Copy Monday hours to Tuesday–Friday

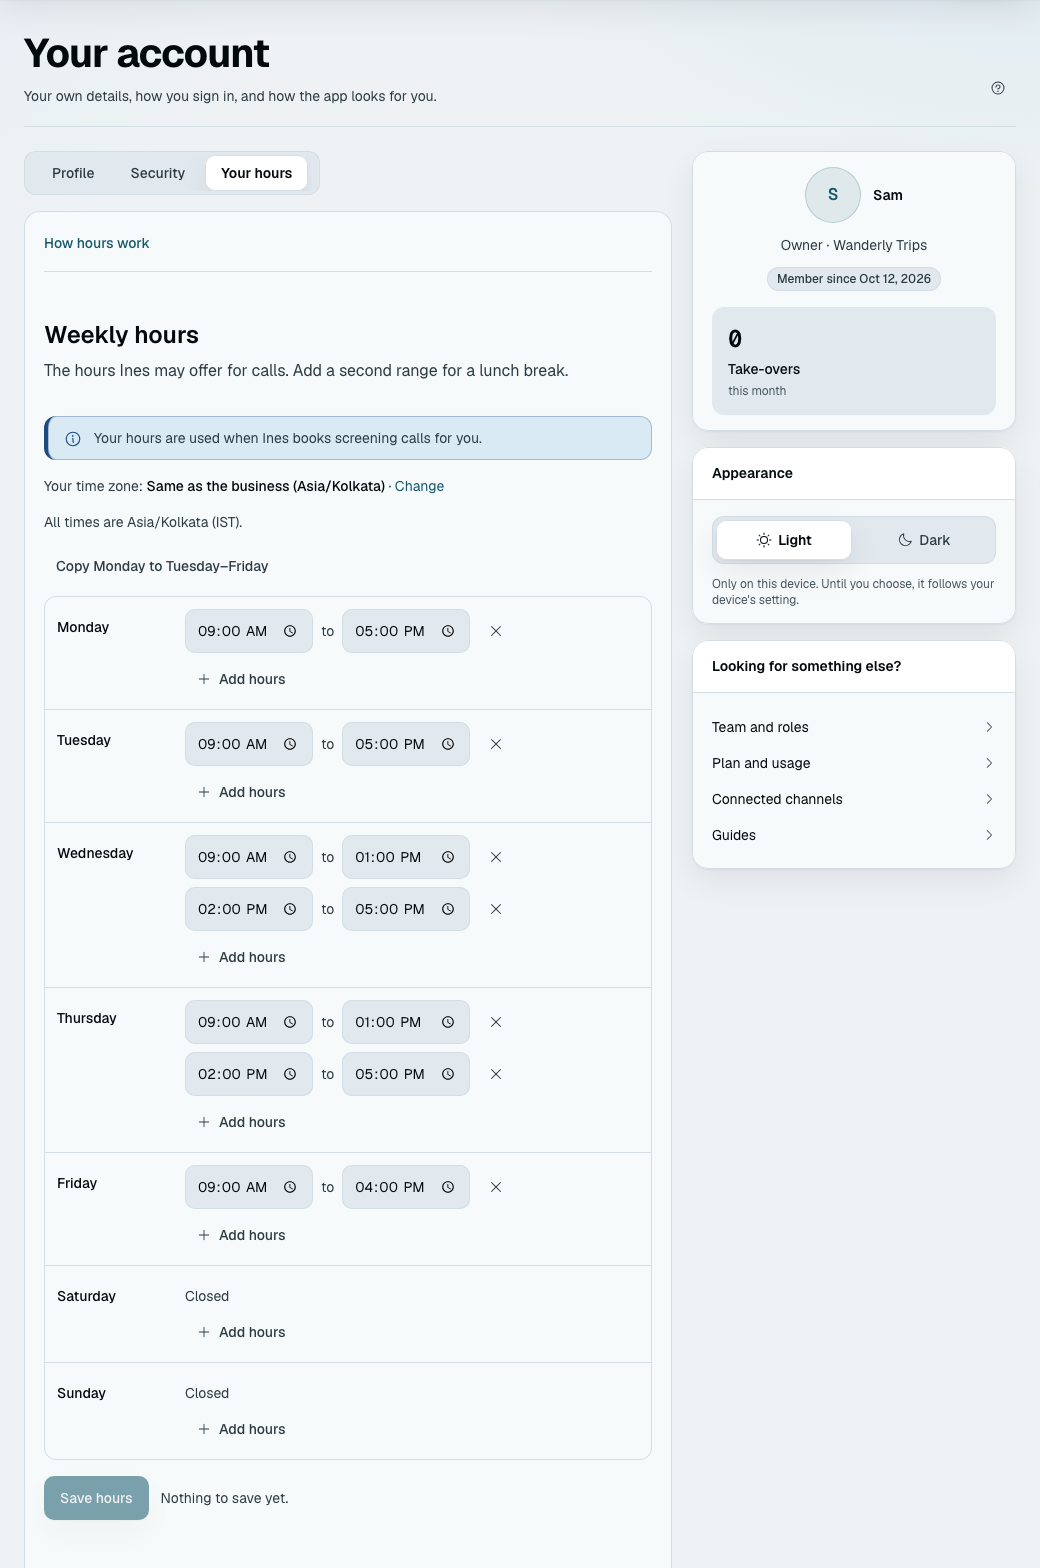click(x=162, y=566)
